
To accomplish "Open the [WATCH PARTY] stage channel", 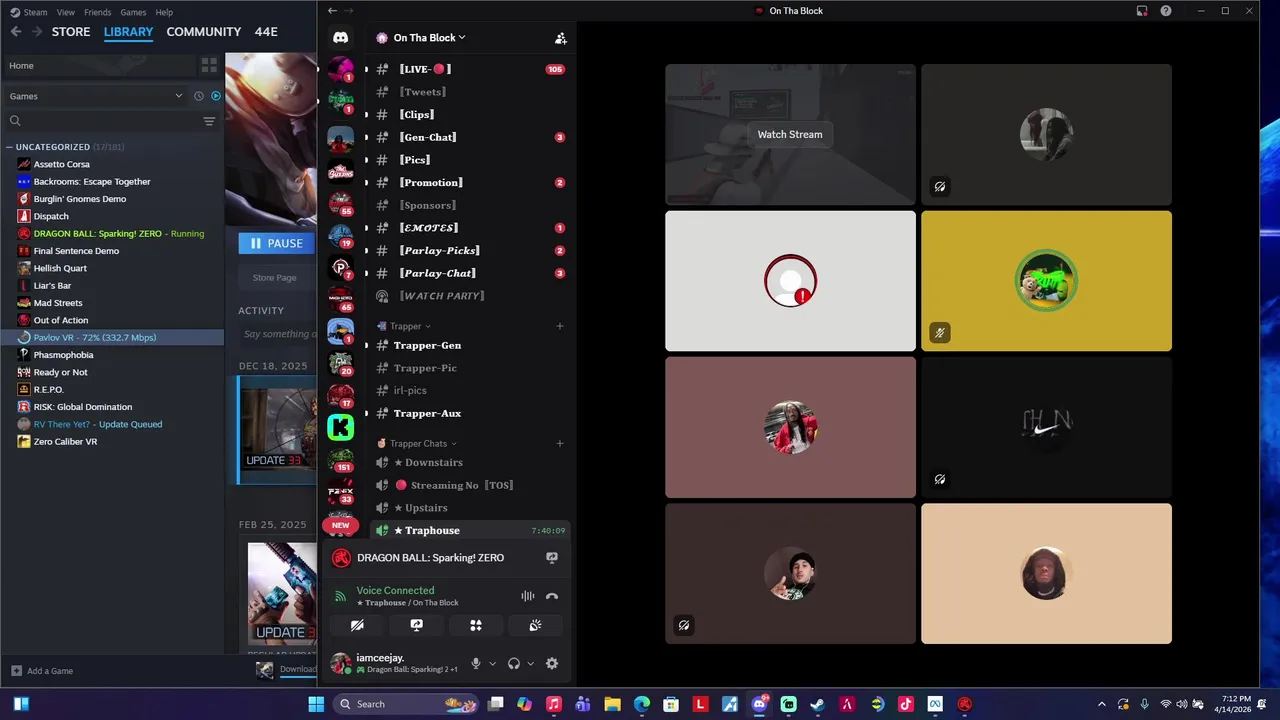I will pos(468,296).
